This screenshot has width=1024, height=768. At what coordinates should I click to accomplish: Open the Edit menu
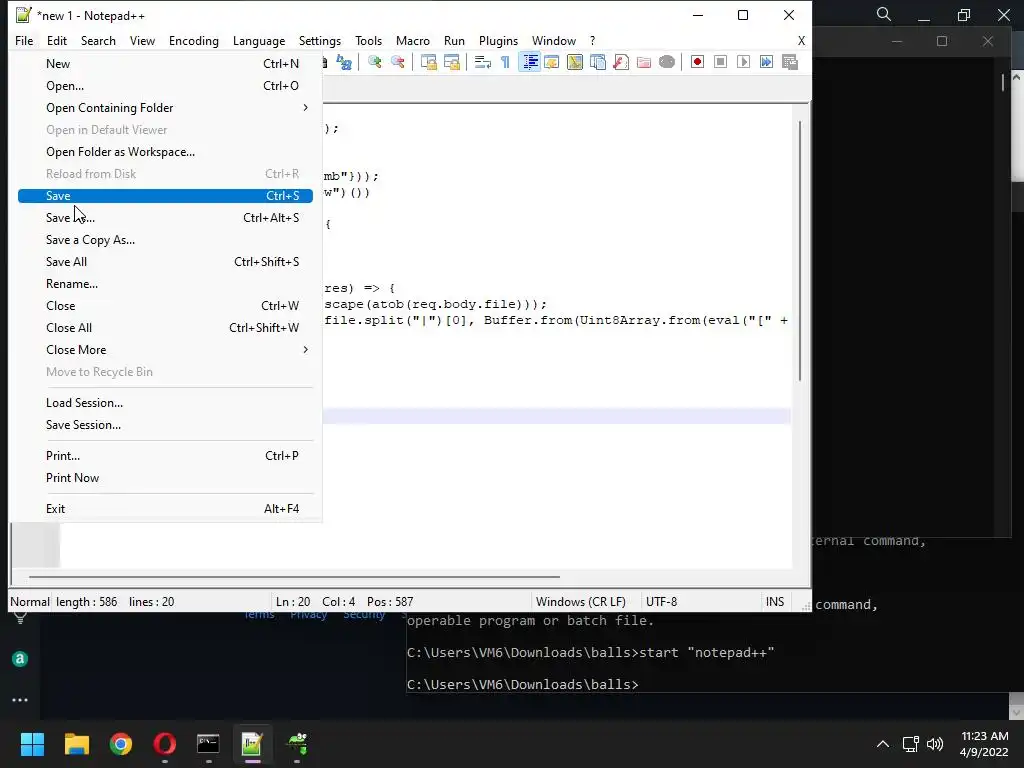pyautogui.click(x=57, y=40)
